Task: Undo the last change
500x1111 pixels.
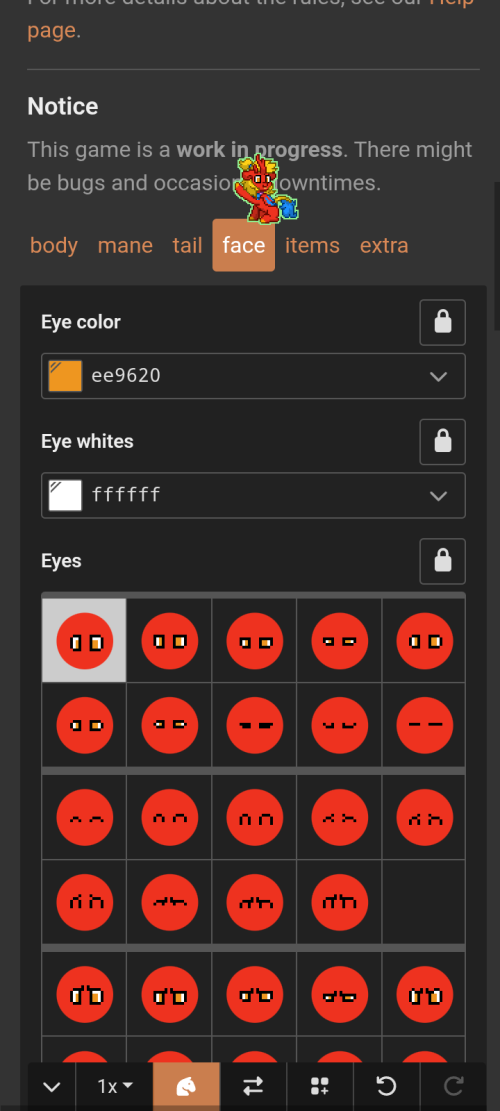Action: pos(386,1086)
